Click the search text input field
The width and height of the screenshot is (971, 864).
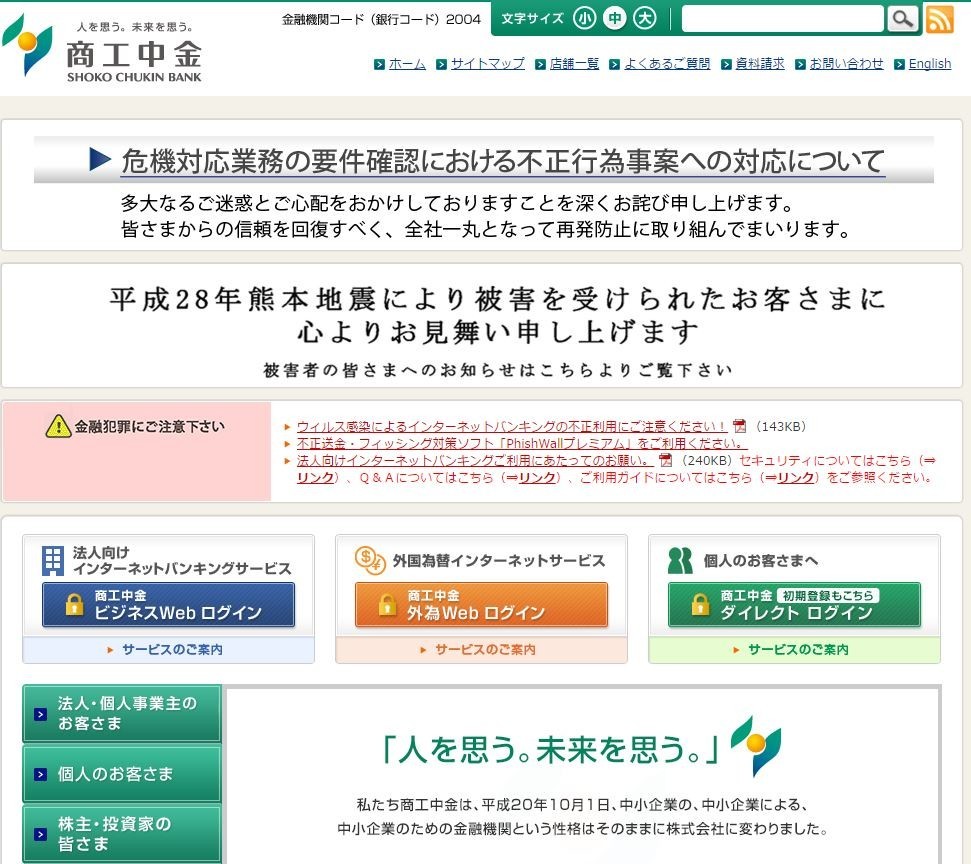click(782, 19)
